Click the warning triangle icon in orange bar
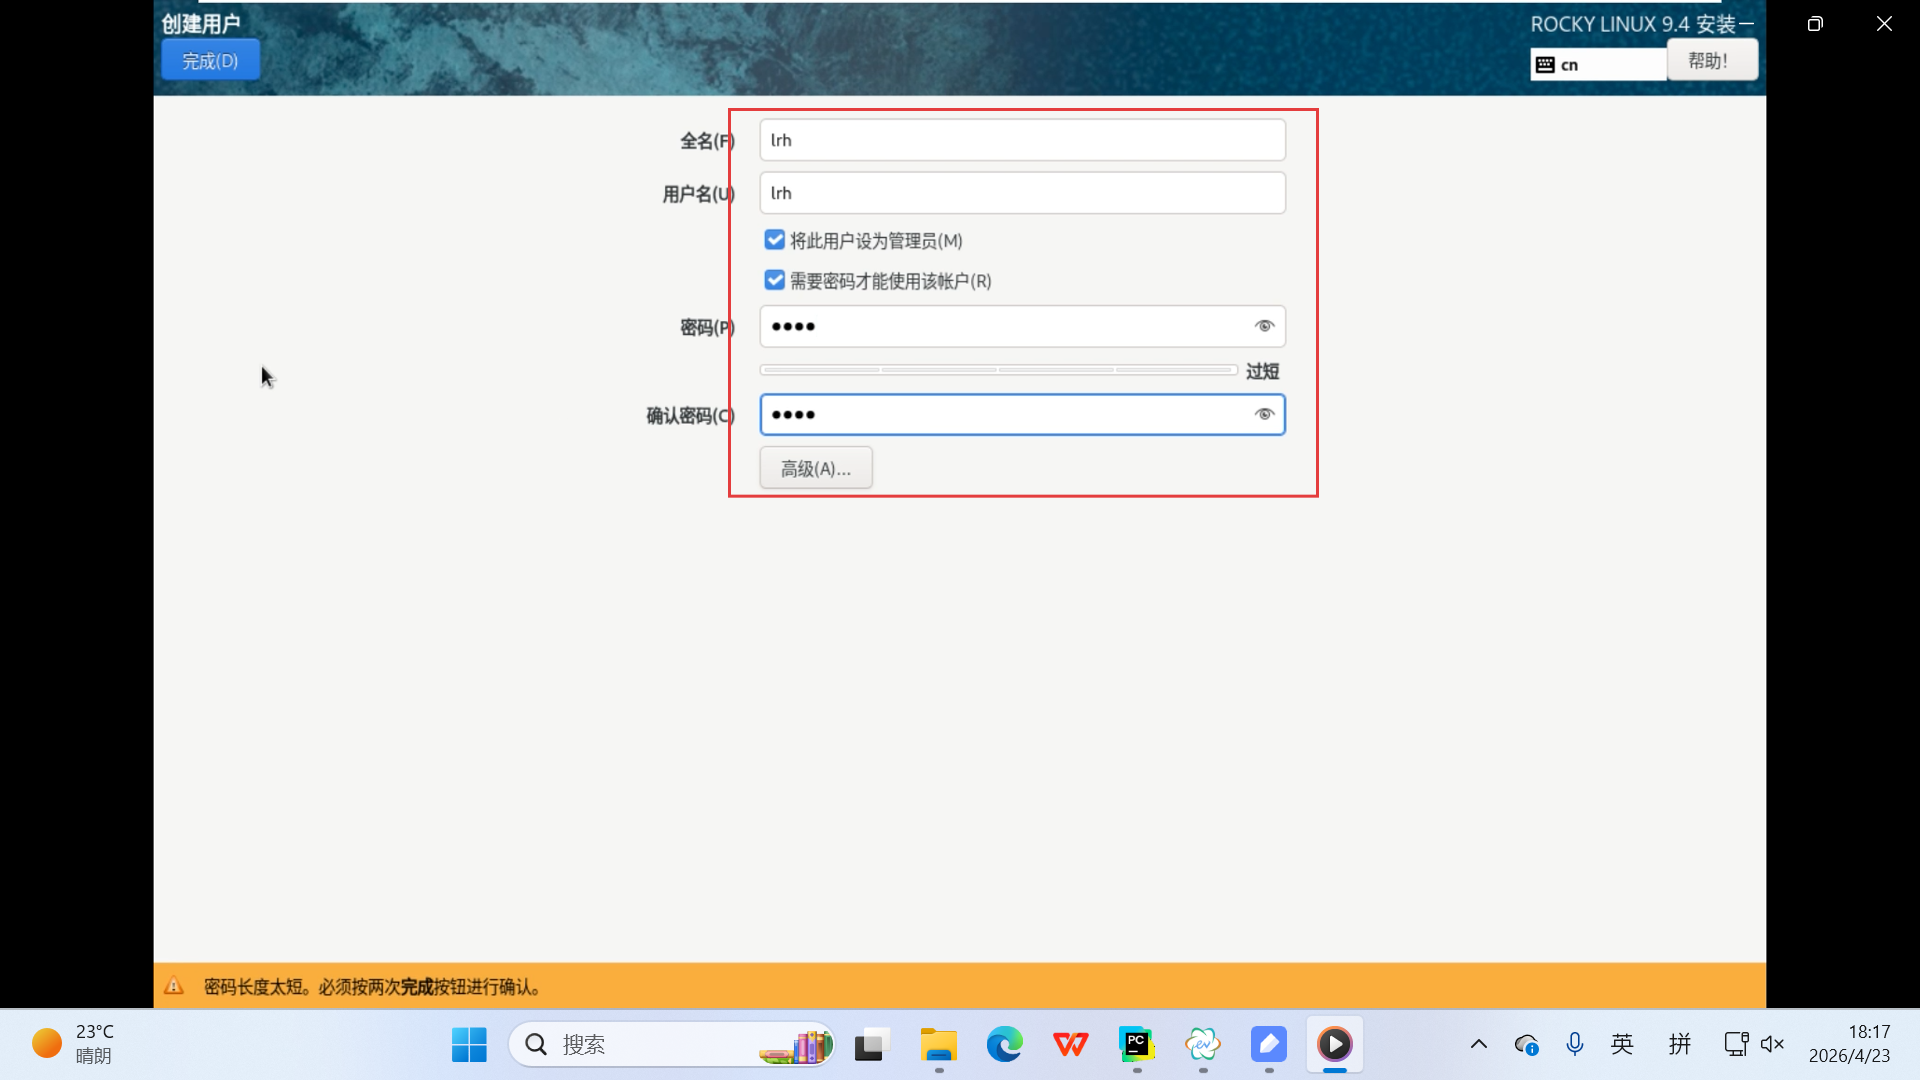The width and height of the screenshot is (1920, 1080). pyautogui.click(x=174, y=986)
